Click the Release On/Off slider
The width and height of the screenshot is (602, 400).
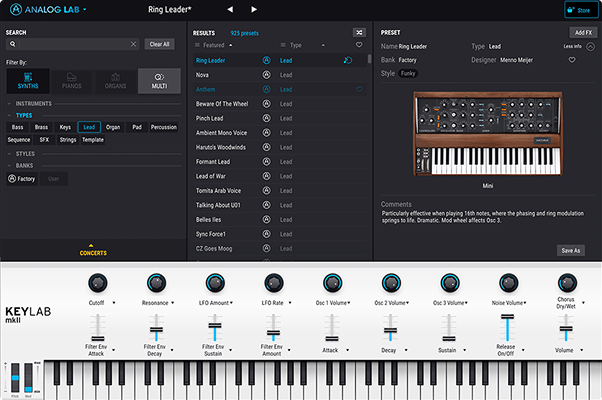click(x=507, y=327)
